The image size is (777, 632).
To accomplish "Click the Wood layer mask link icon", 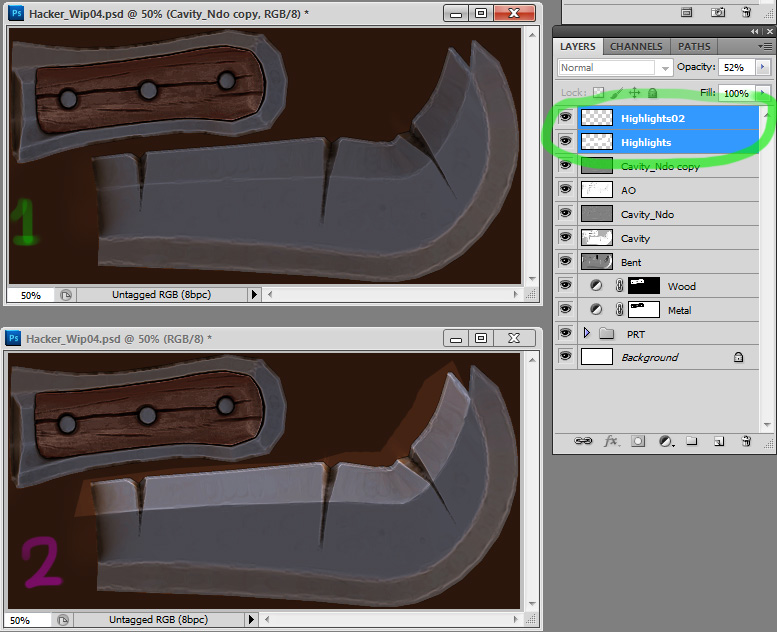I will [619, 286].
